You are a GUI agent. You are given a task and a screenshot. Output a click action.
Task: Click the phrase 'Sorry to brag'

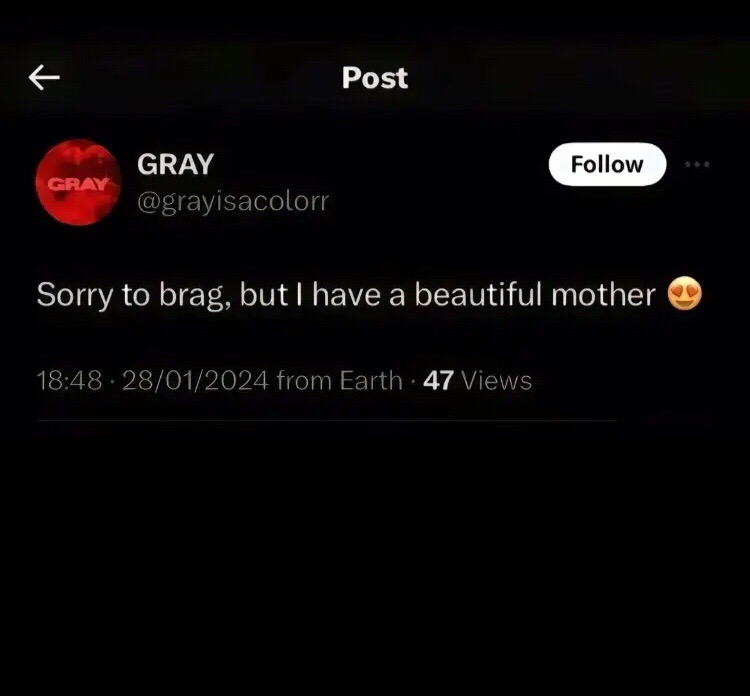[x=131, y=295]
